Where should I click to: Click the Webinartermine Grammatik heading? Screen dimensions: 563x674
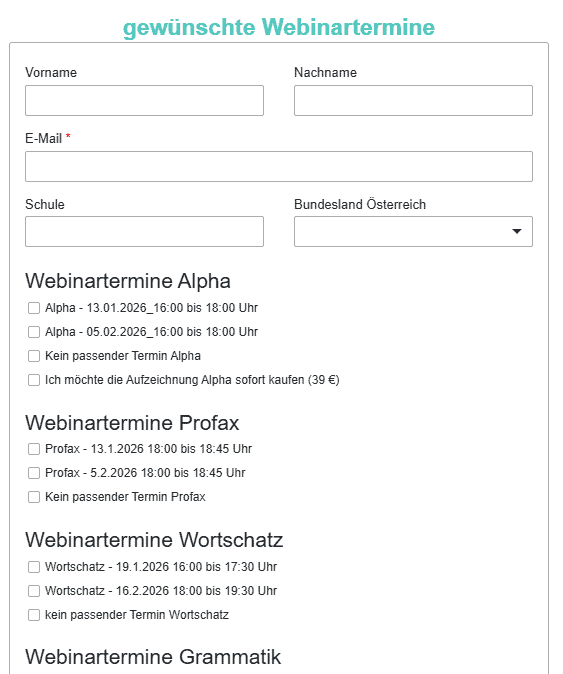click(153, 657)
